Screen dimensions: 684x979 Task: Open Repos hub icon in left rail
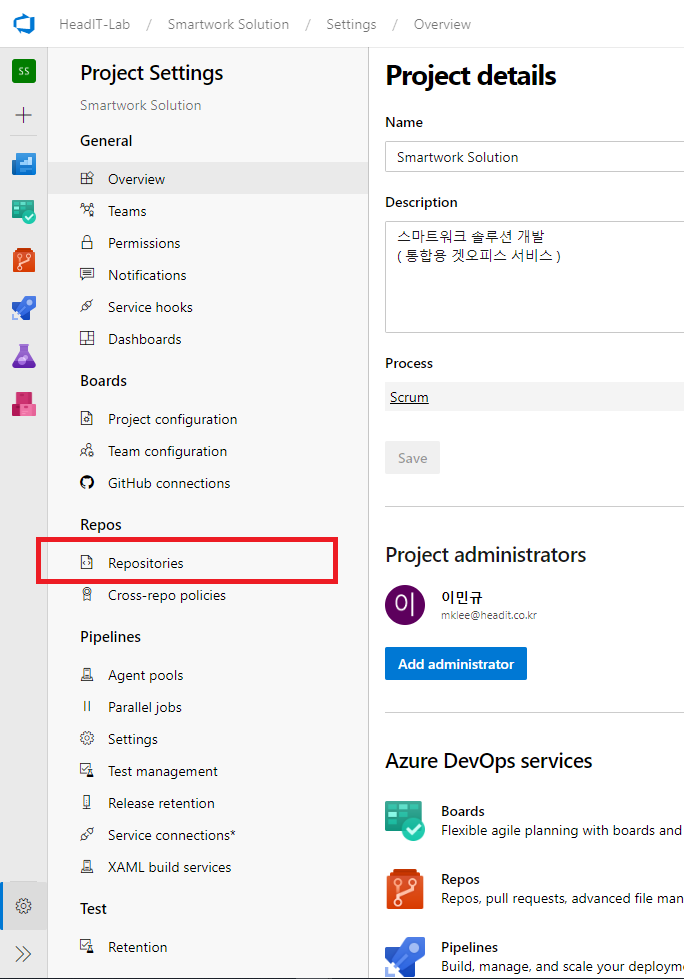pos(24,260)
